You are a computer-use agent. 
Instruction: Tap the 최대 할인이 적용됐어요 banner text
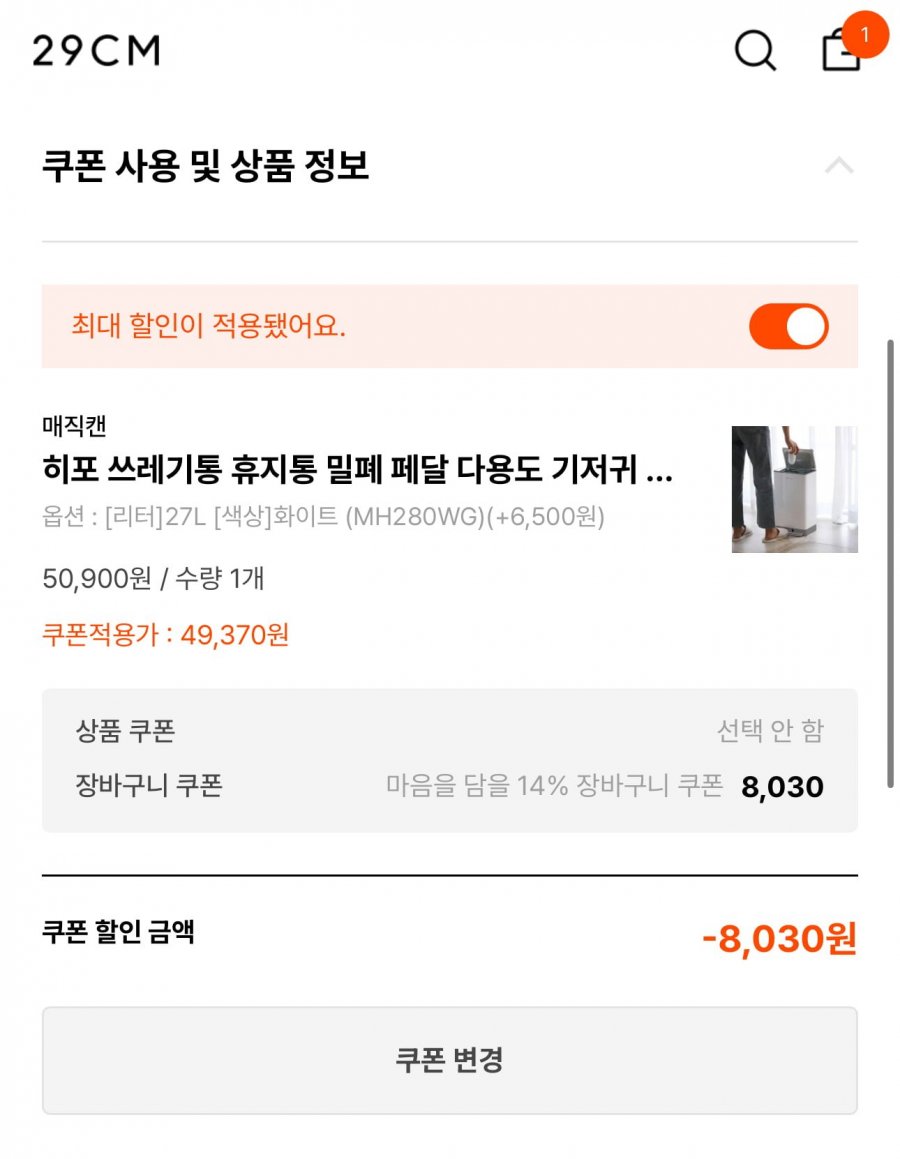pos(209,326)
